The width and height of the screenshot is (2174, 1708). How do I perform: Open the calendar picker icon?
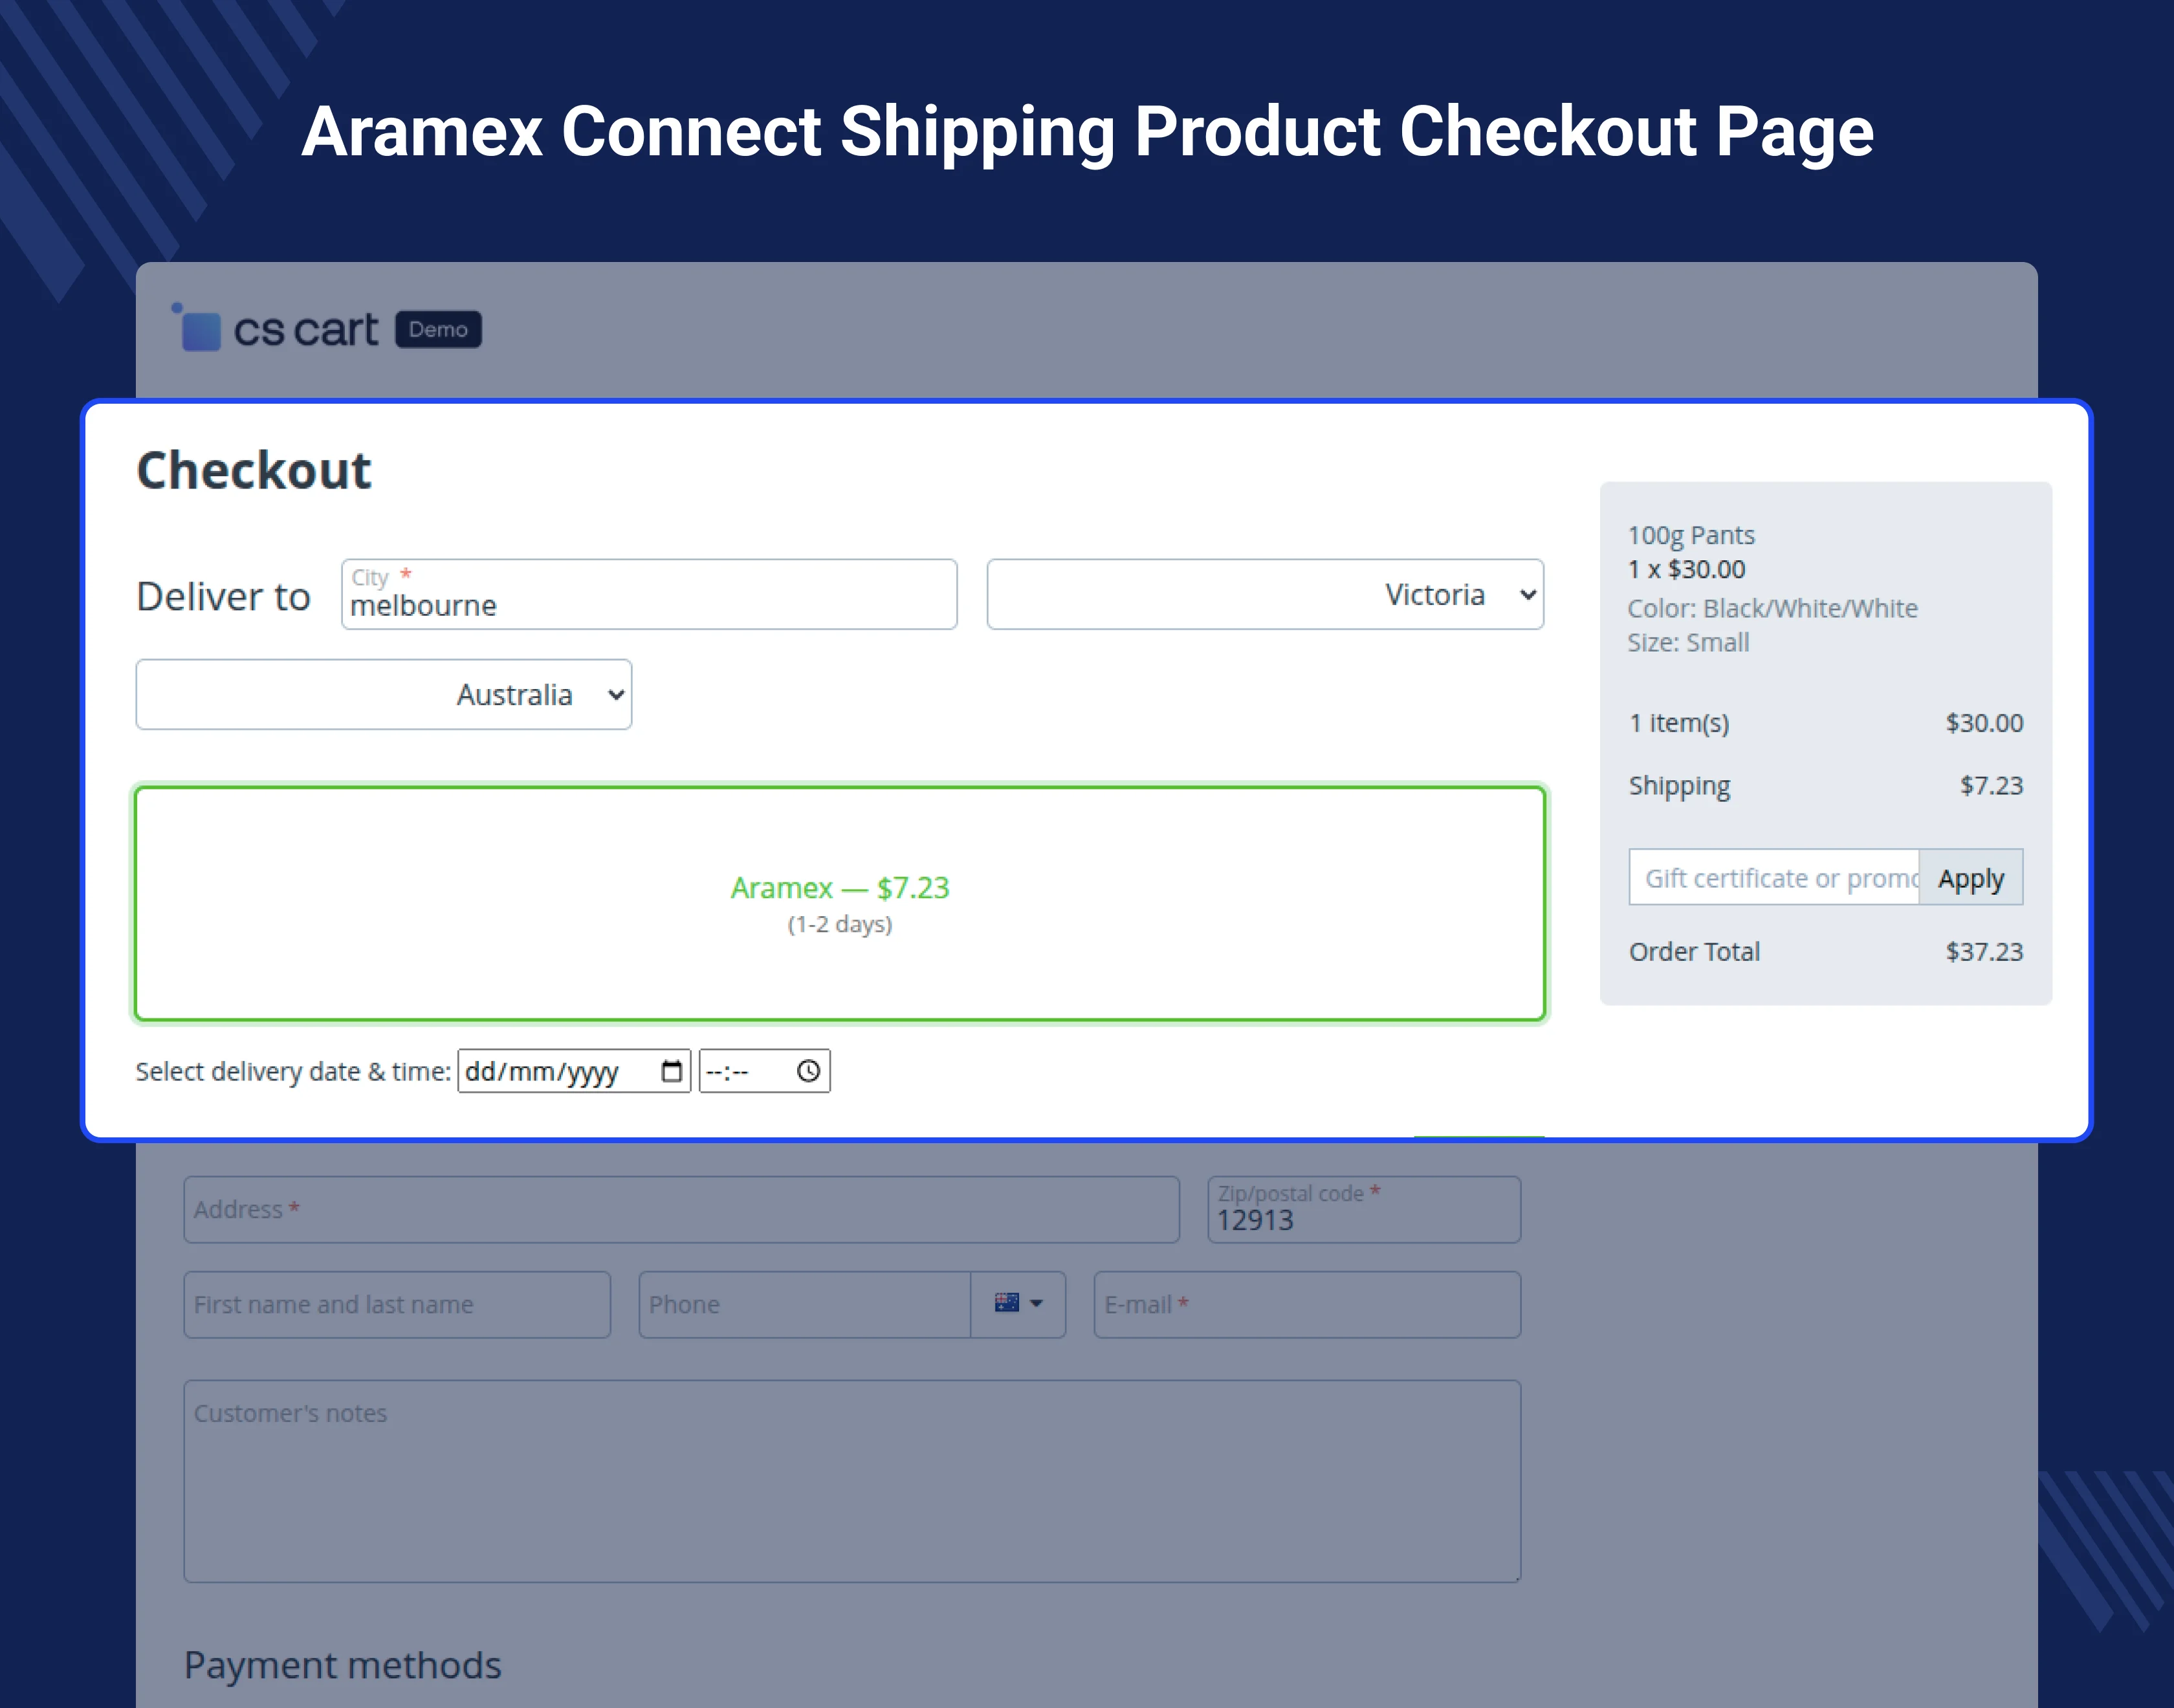(x=672, y=1071)
